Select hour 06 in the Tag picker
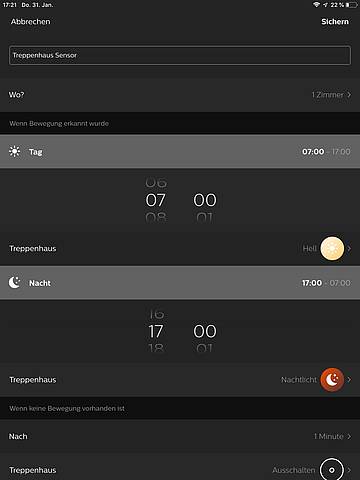360x480 pixels. pos(156,182)
